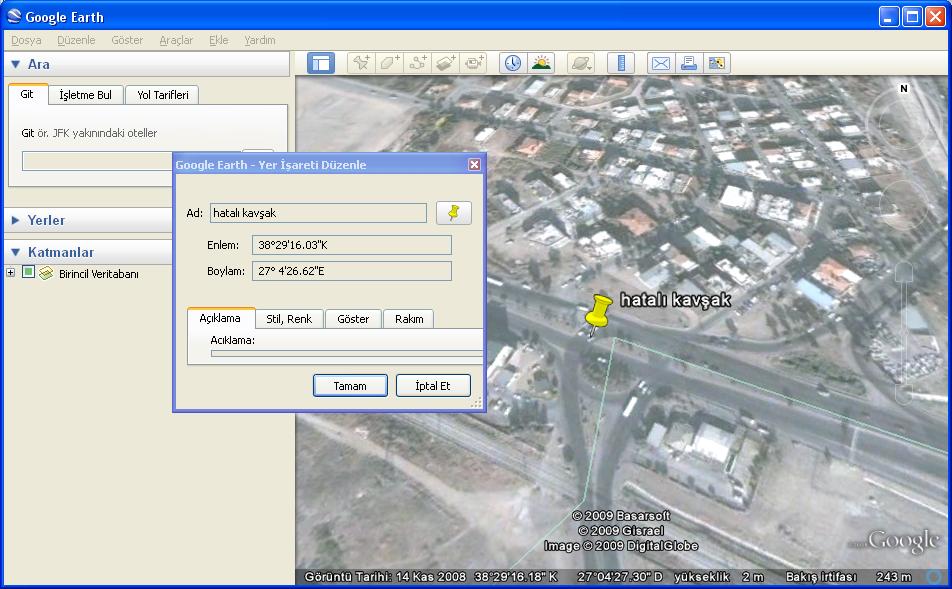
Task: Click the Git search input box
Action: click(98, 161)
